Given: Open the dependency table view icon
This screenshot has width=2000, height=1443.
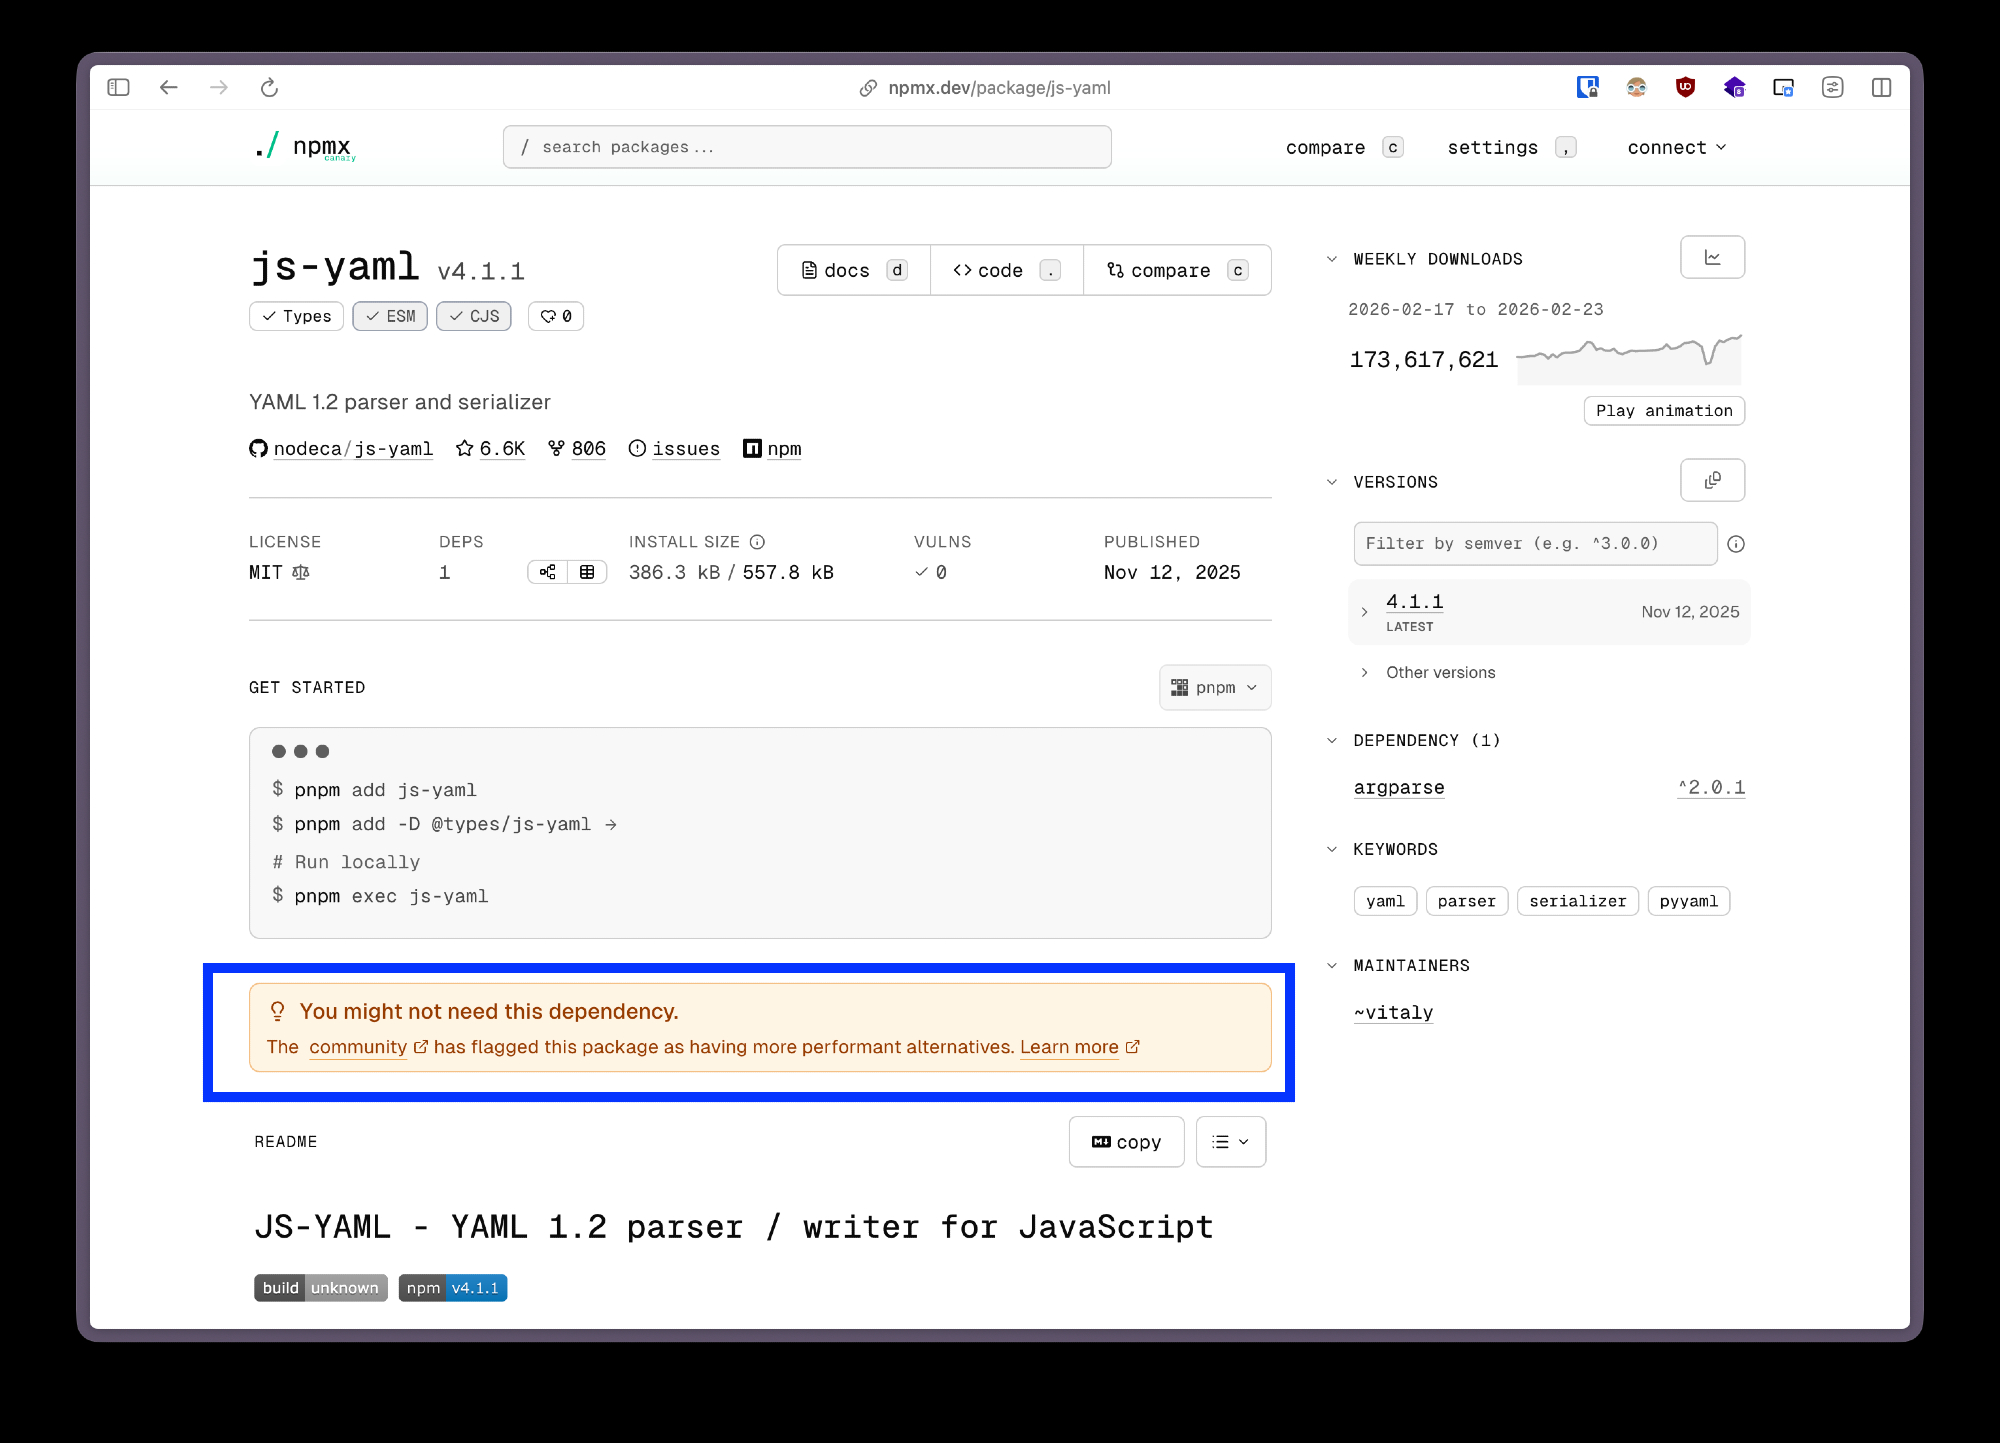Looking at the screenshot, I should 587,572.
